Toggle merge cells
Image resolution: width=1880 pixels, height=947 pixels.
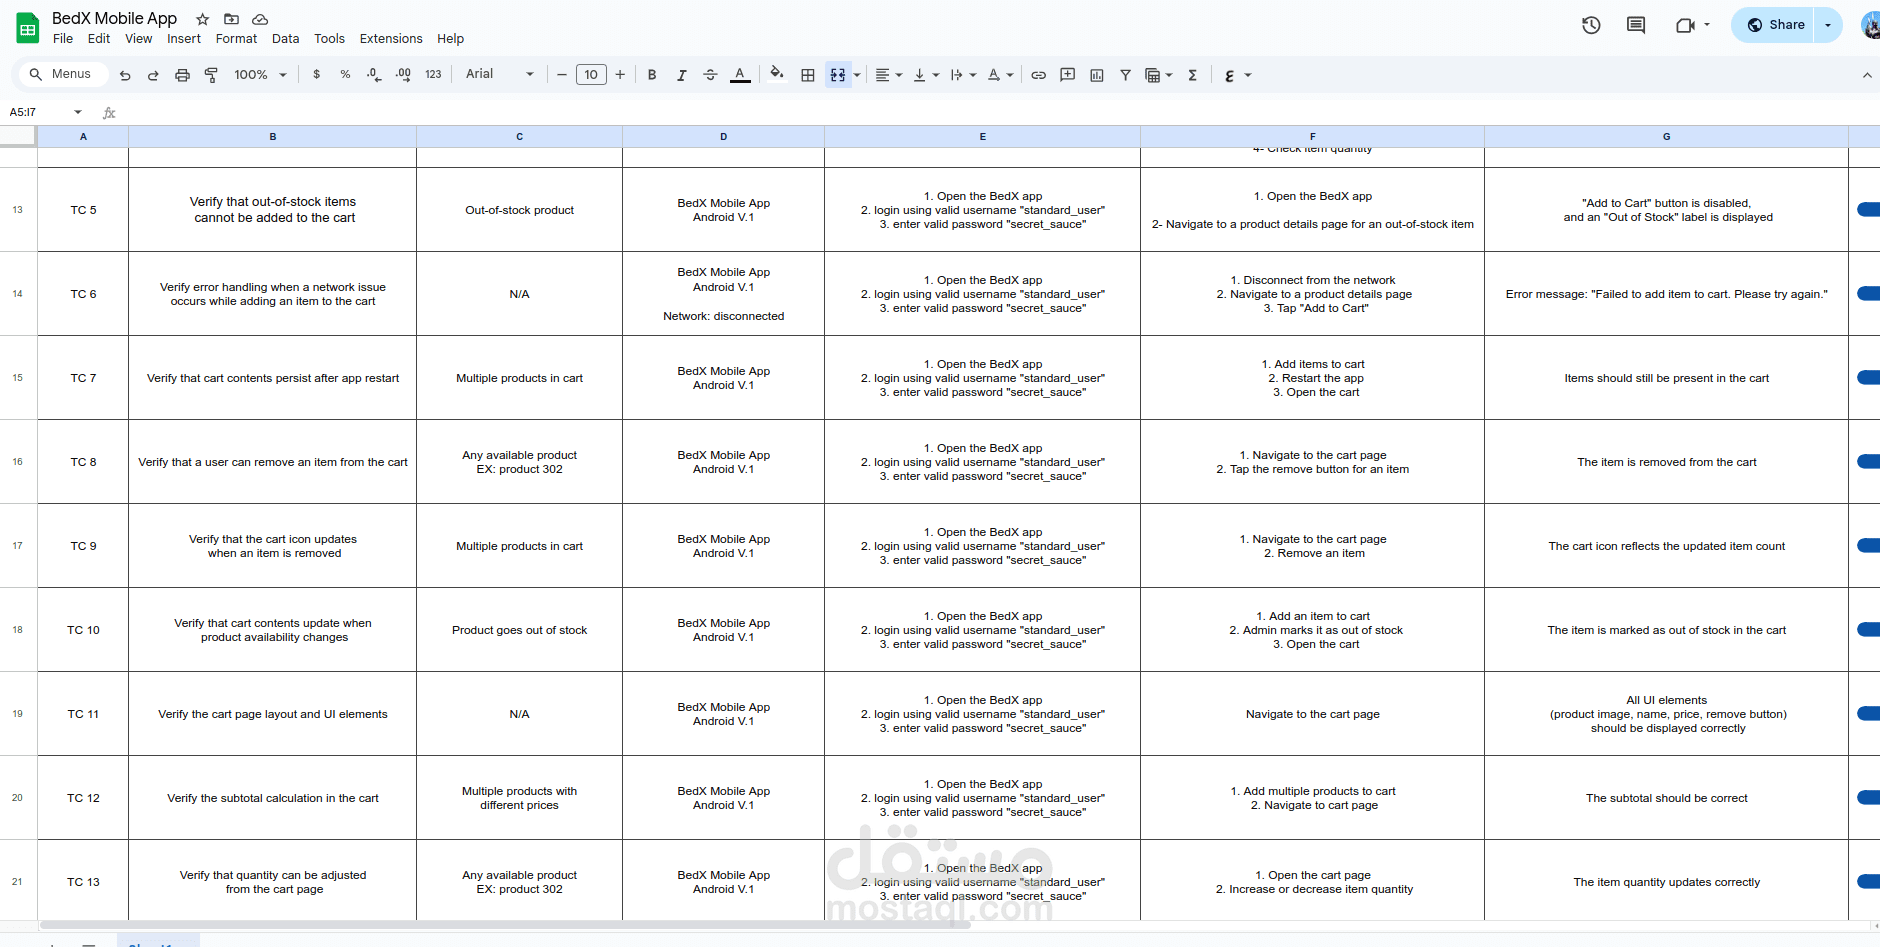[838, 75]
